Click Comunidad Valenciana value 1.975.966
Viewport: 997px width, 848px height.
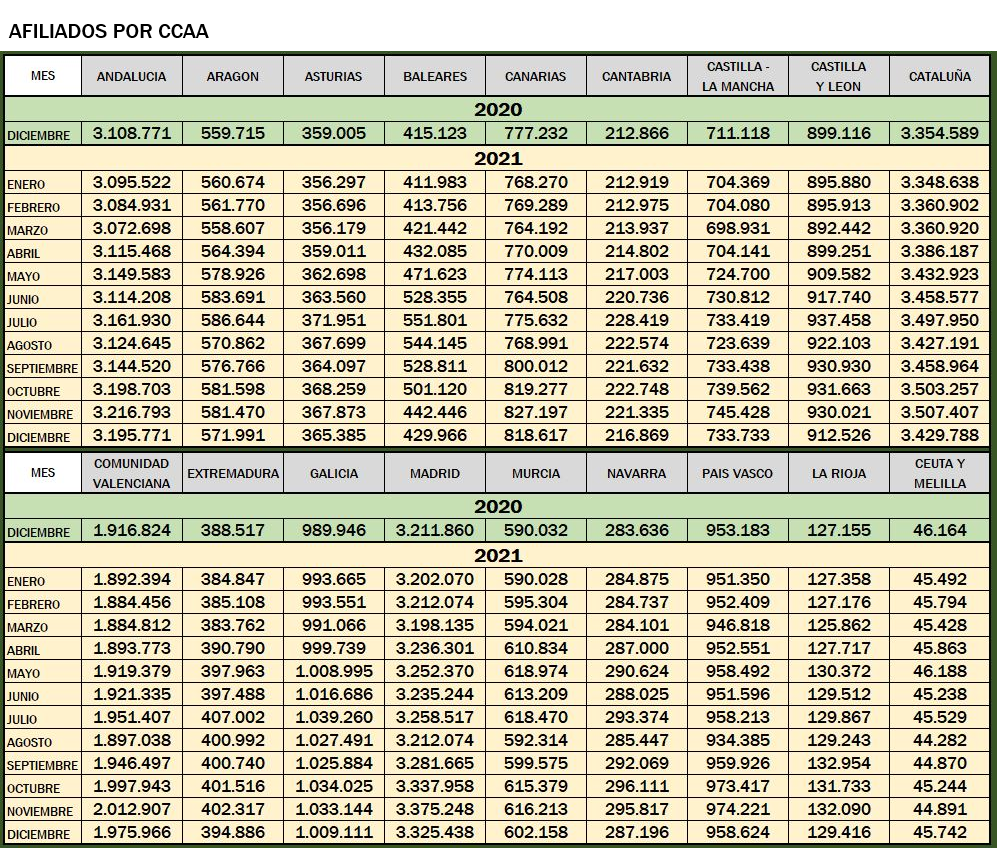click(x=132, y=832)
